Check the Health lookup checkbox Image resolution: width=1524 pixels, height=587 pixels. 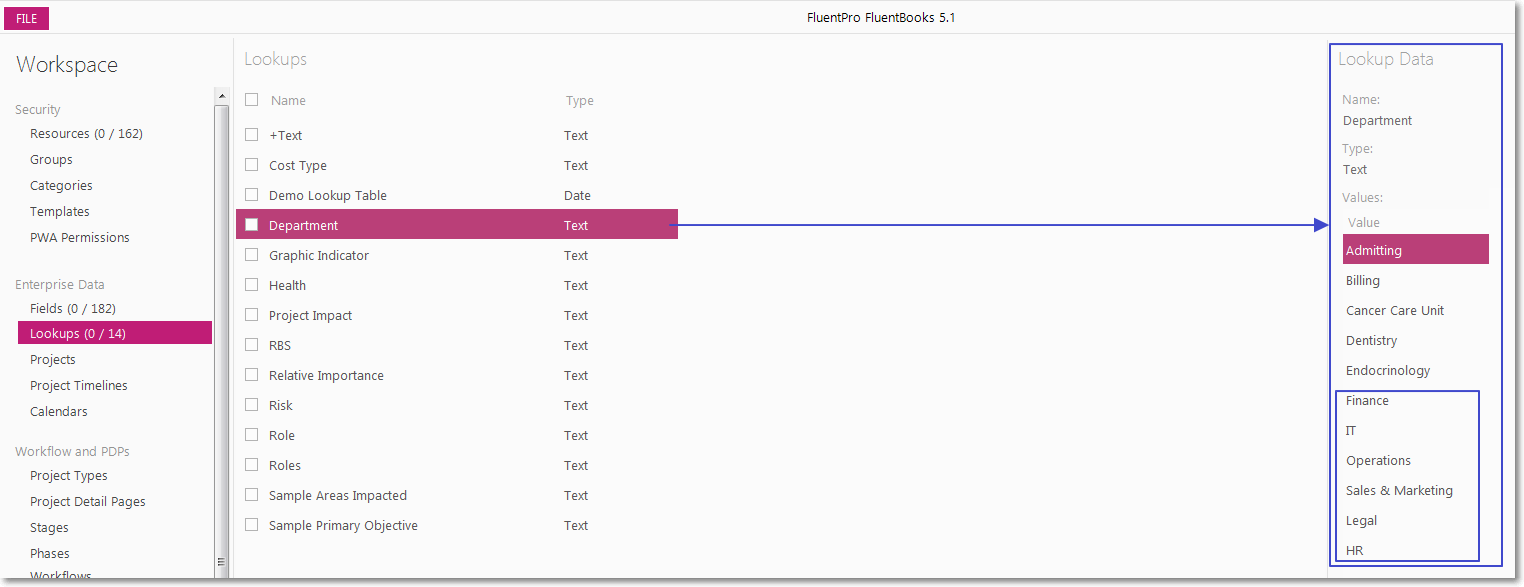[x=252, y=285]
